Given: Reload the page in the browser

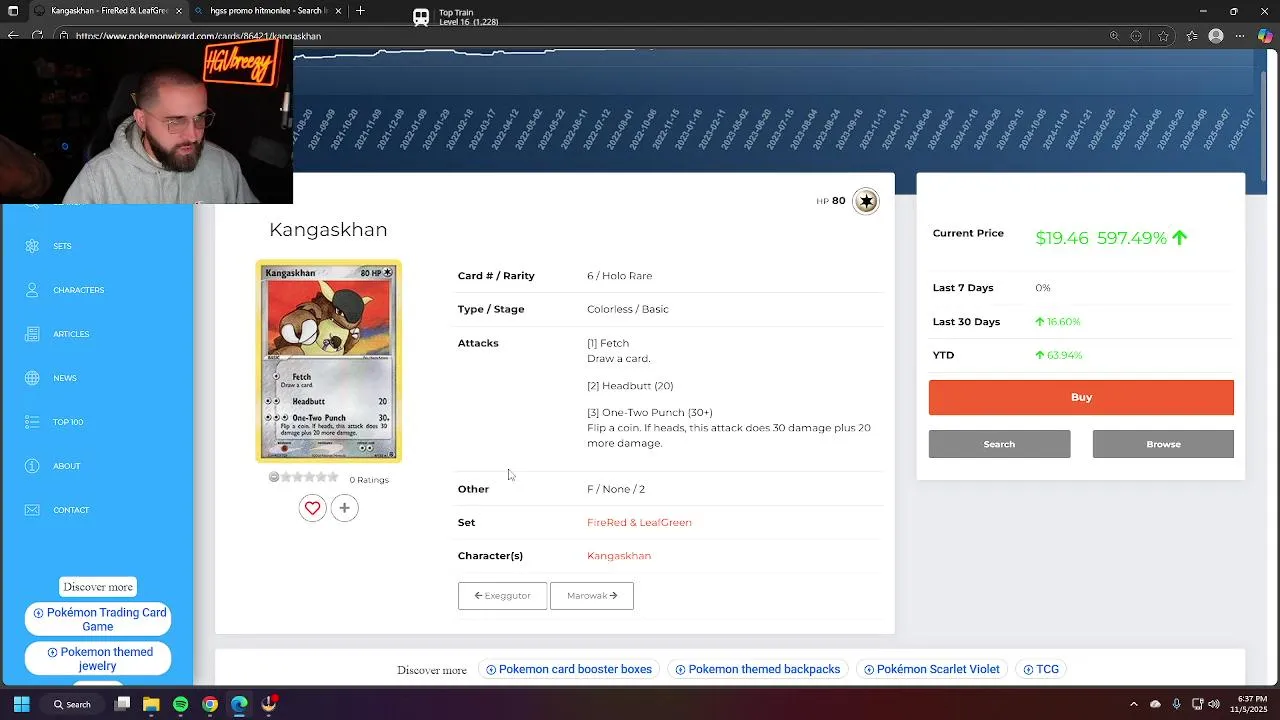Looking at the screenshot, I should pyautogui.click(x=37, y=36).
